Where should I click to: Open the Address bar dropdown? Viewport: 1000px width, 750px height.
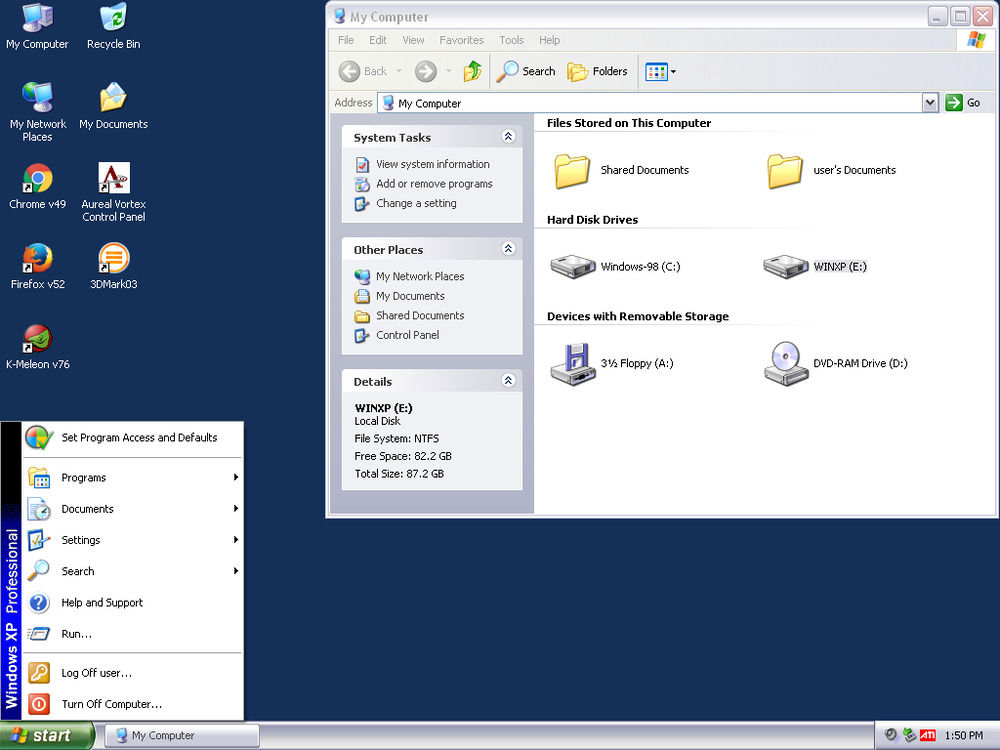pyautogui.click(x=930, y=103)
